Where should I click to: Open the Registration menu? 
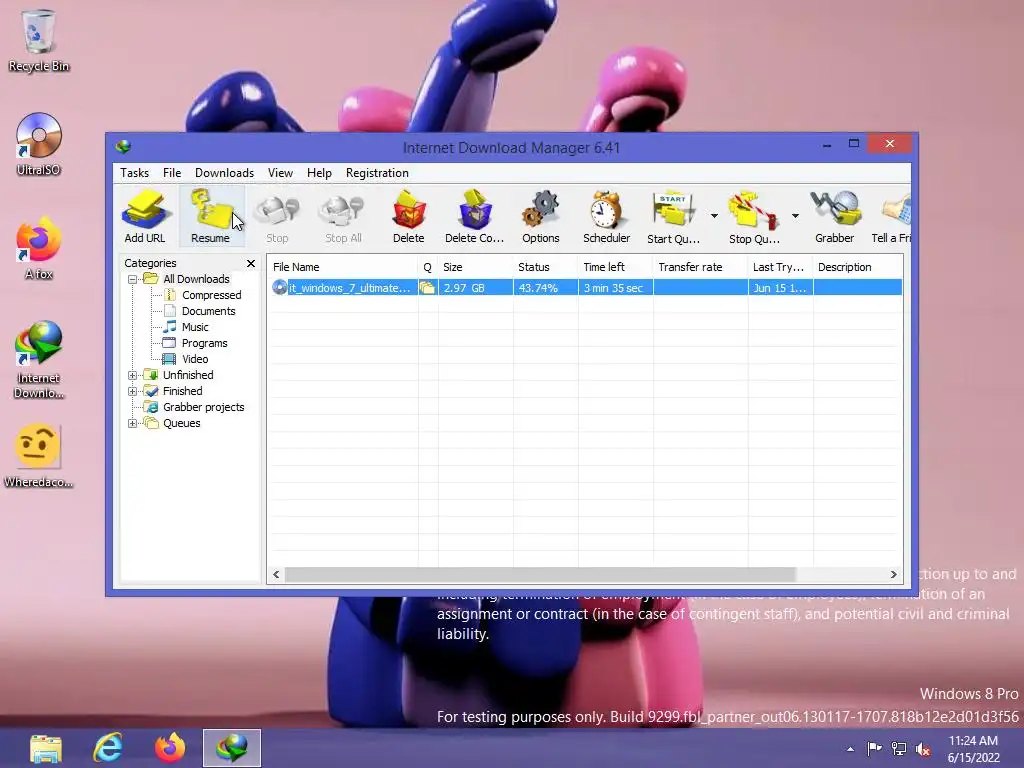click(x=377, y=173)
